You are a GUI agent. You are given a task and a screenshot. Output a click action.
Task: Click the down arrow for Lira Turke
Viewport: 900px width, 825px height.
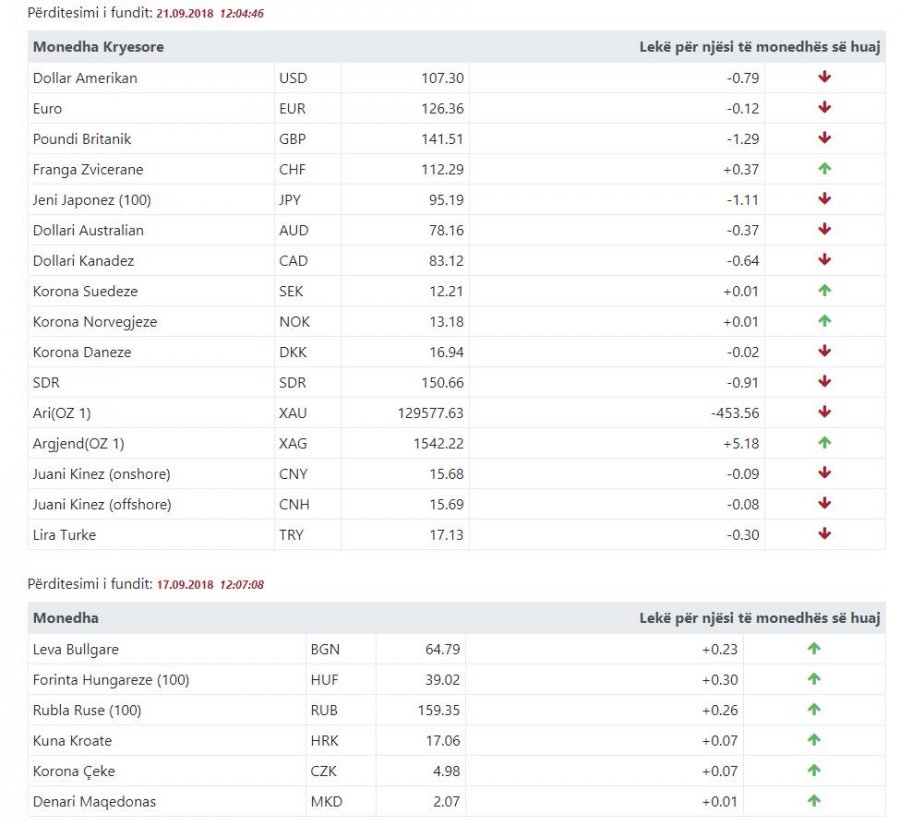(x=824, y=533)
